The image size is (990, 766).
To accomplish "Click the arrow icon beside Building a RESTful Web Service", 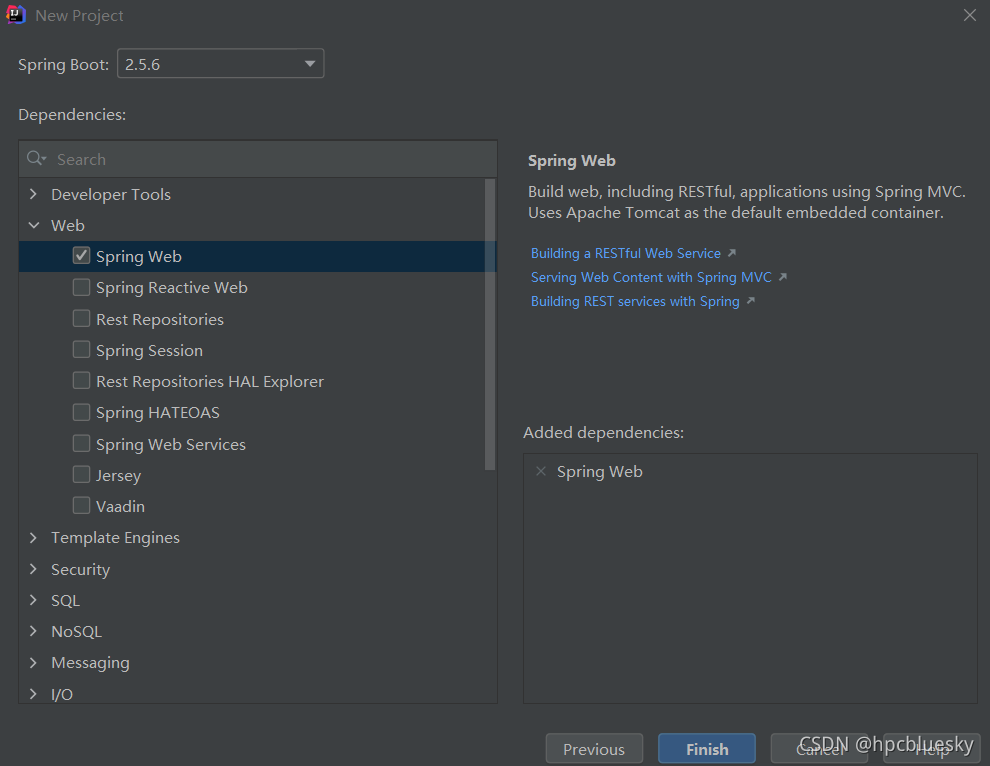I will (732, 253).
